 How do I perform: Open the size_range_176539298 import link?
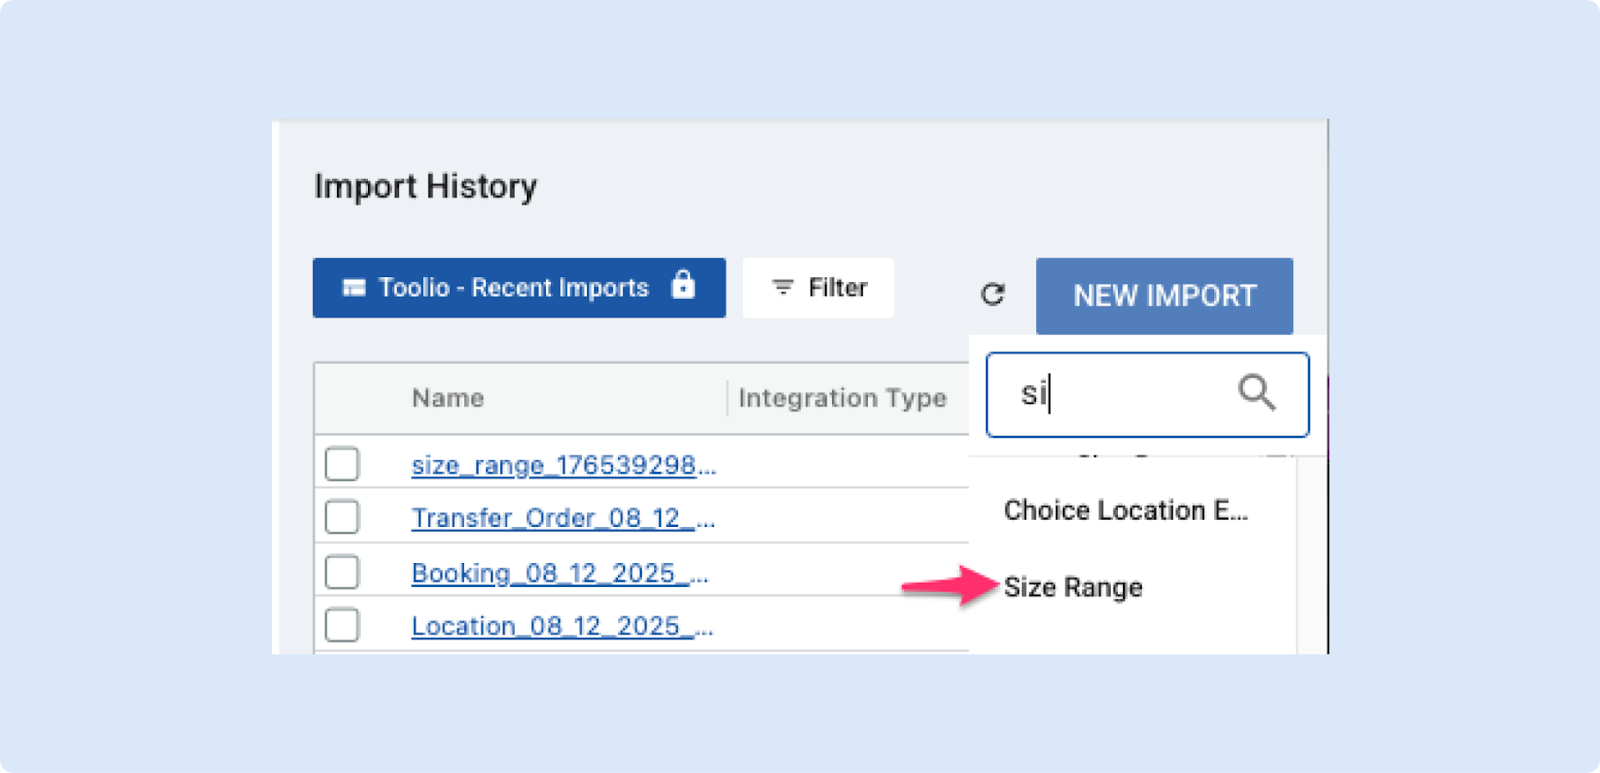[x=564, y=465]
